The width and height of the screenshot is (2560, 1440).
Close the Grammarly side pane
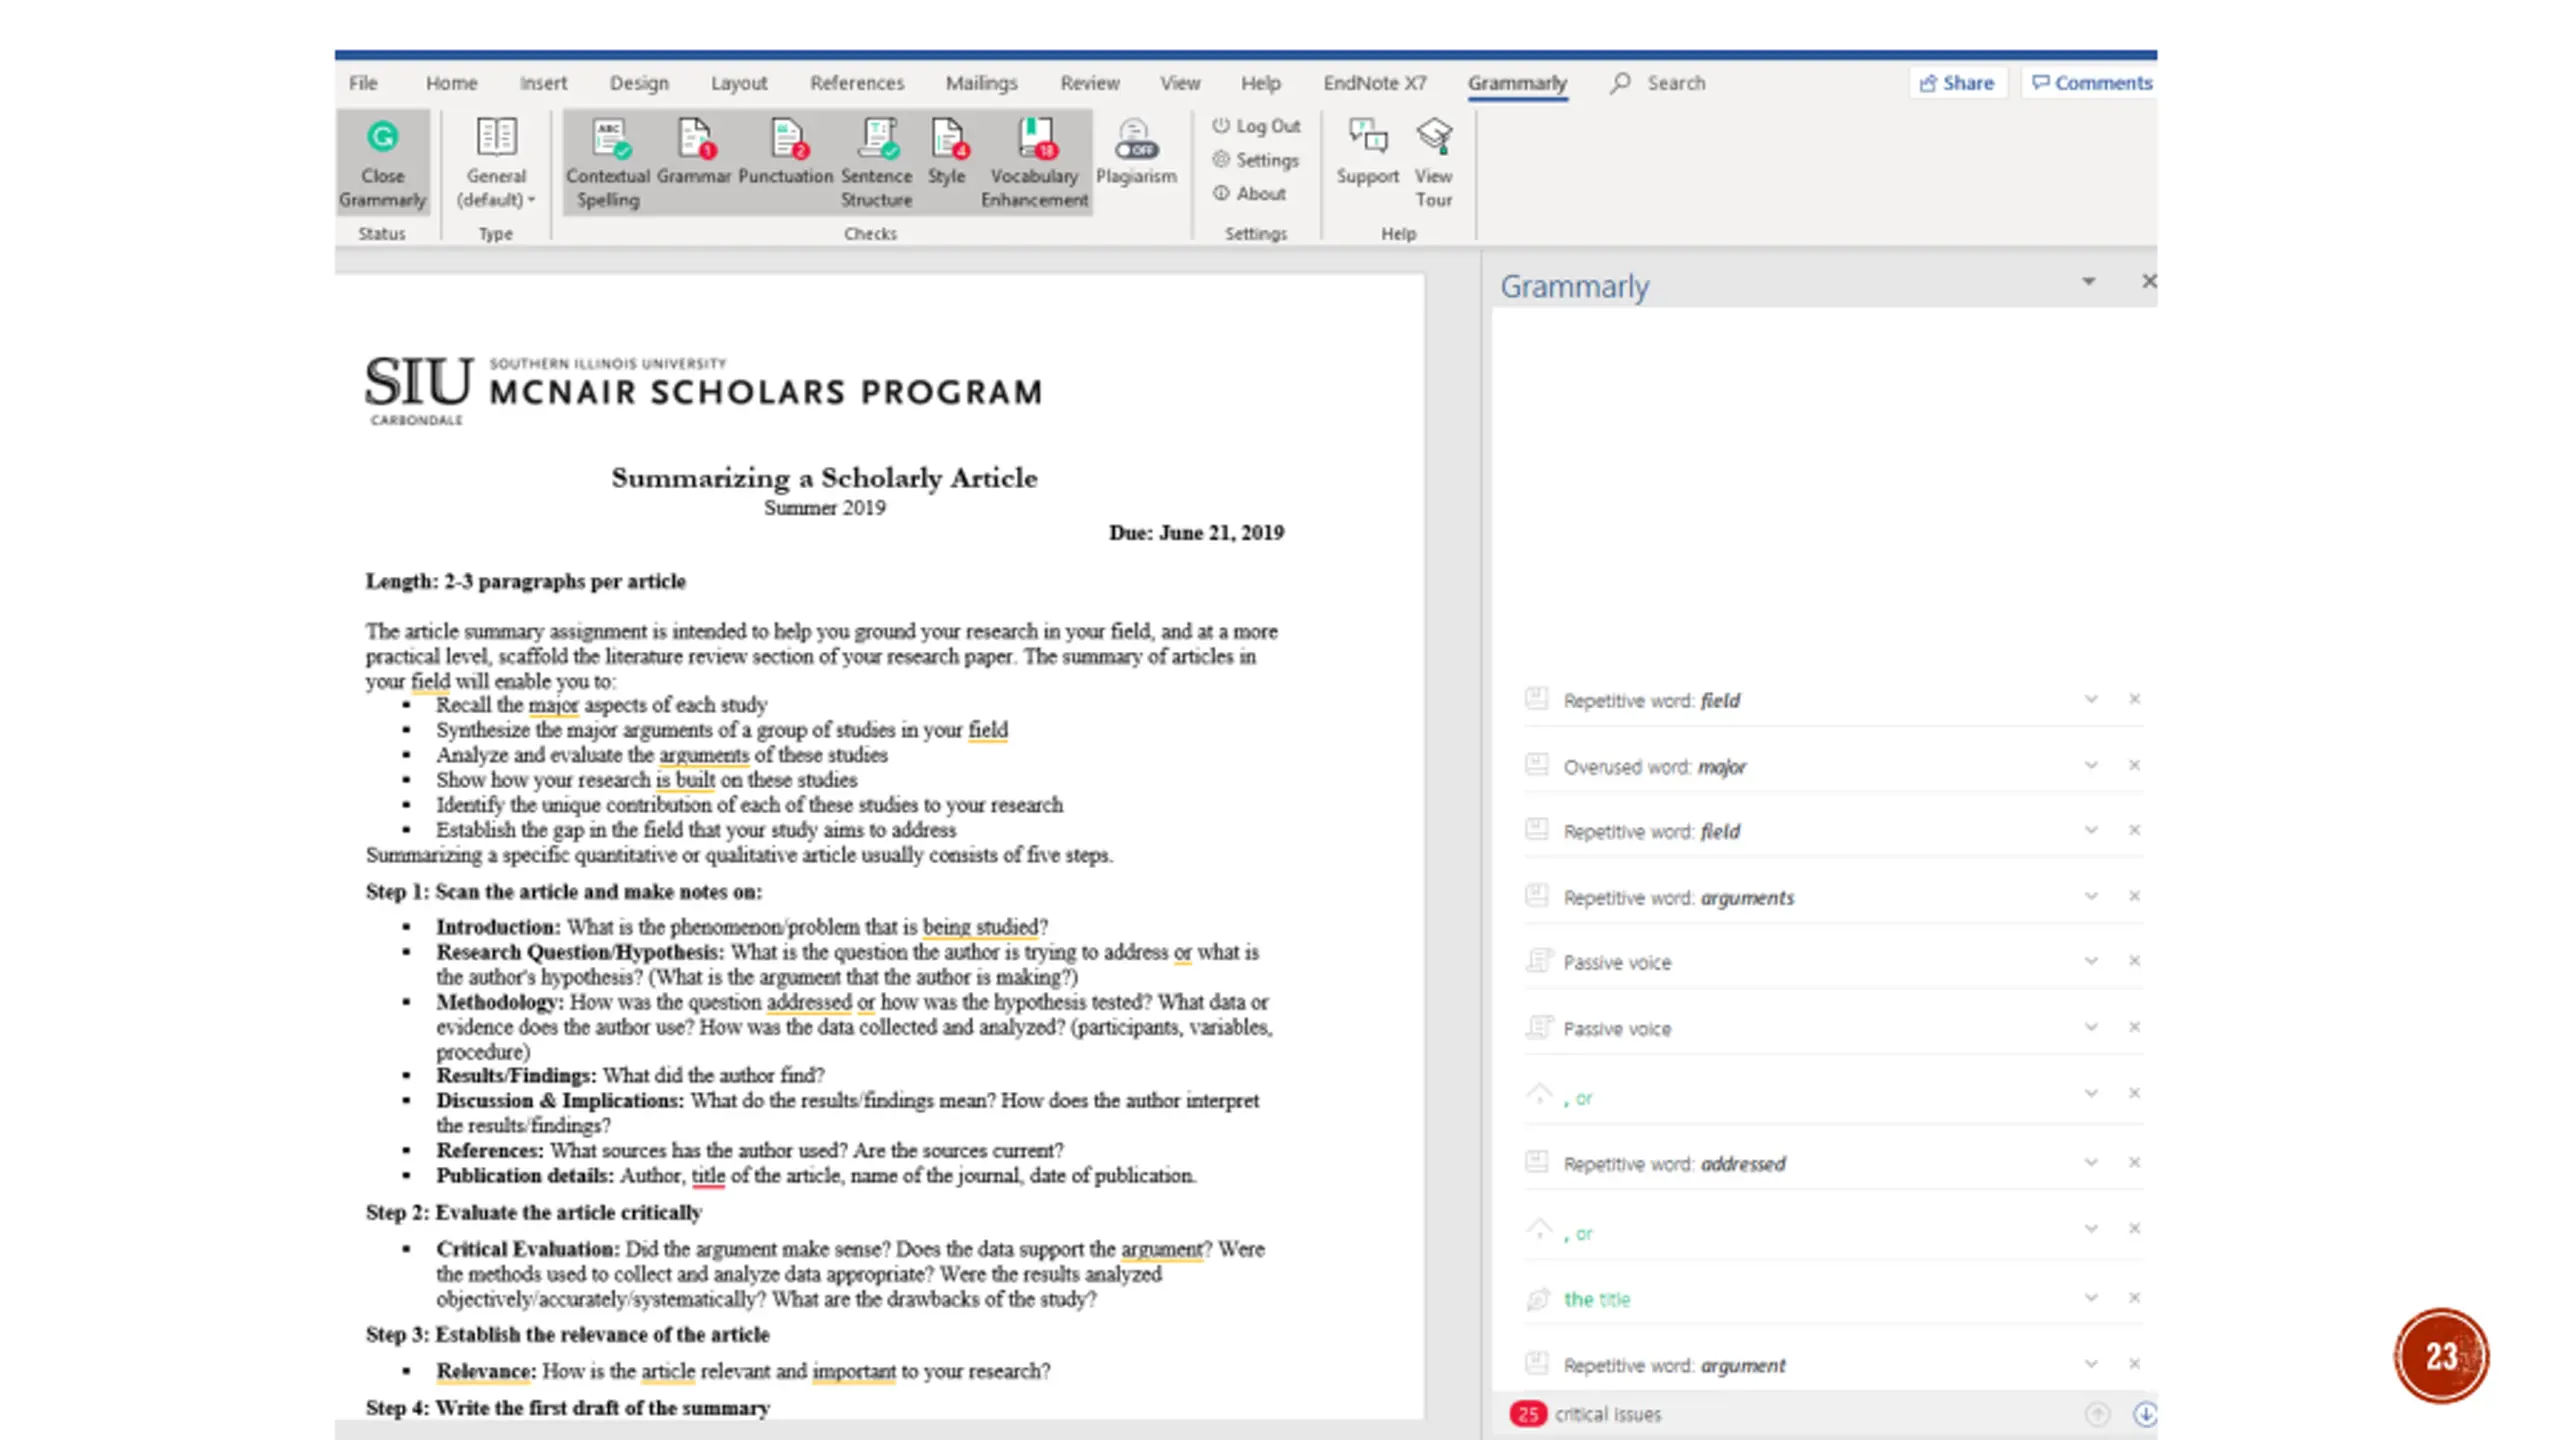click(2148, 282)
